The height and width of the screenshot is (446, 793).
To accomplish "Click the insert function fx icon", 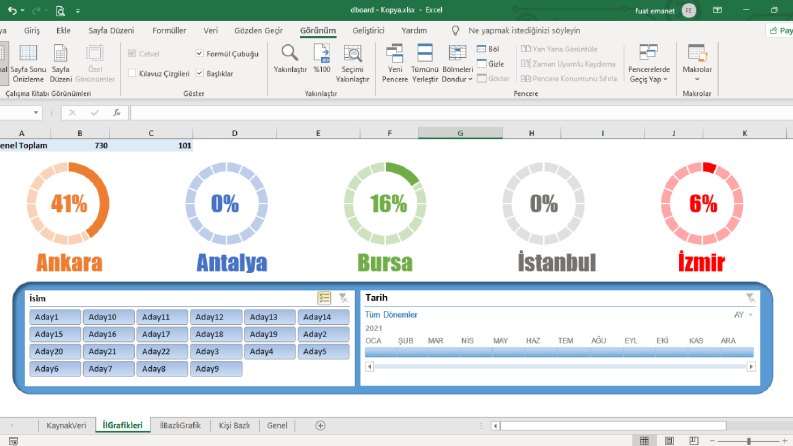I will [116, 112].
